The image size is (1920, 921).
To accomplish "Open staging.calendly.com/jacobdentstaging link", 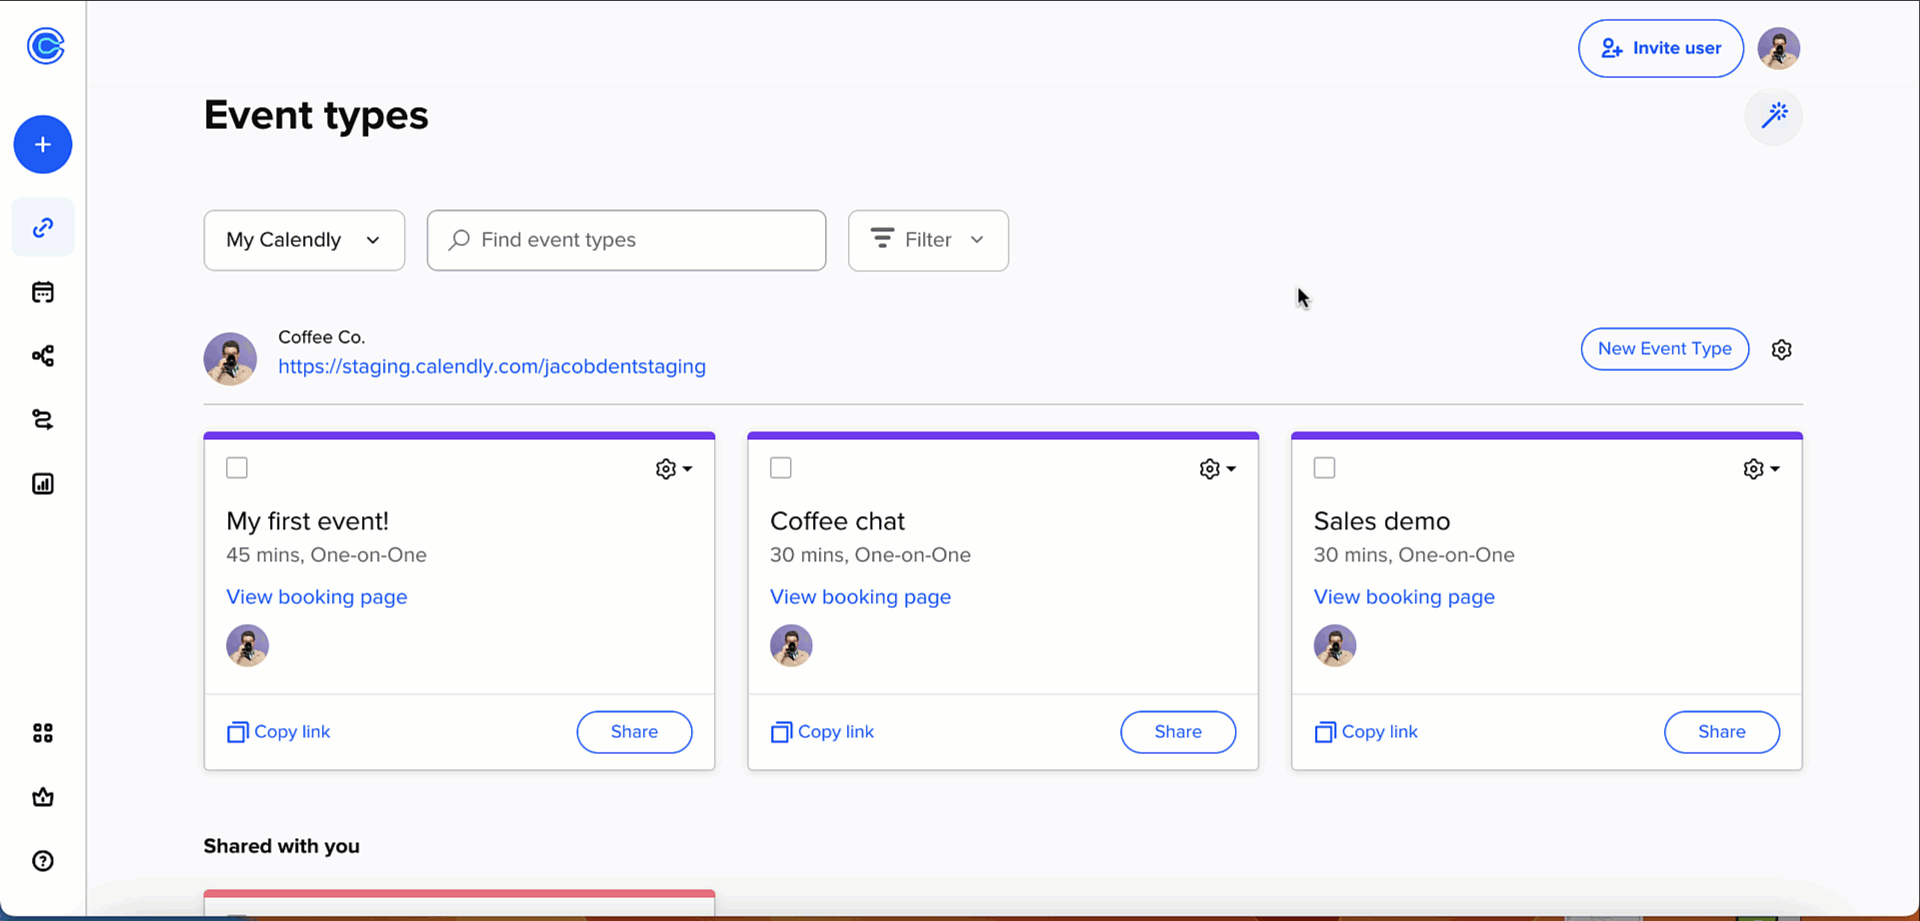I will (x=492, y=367).
